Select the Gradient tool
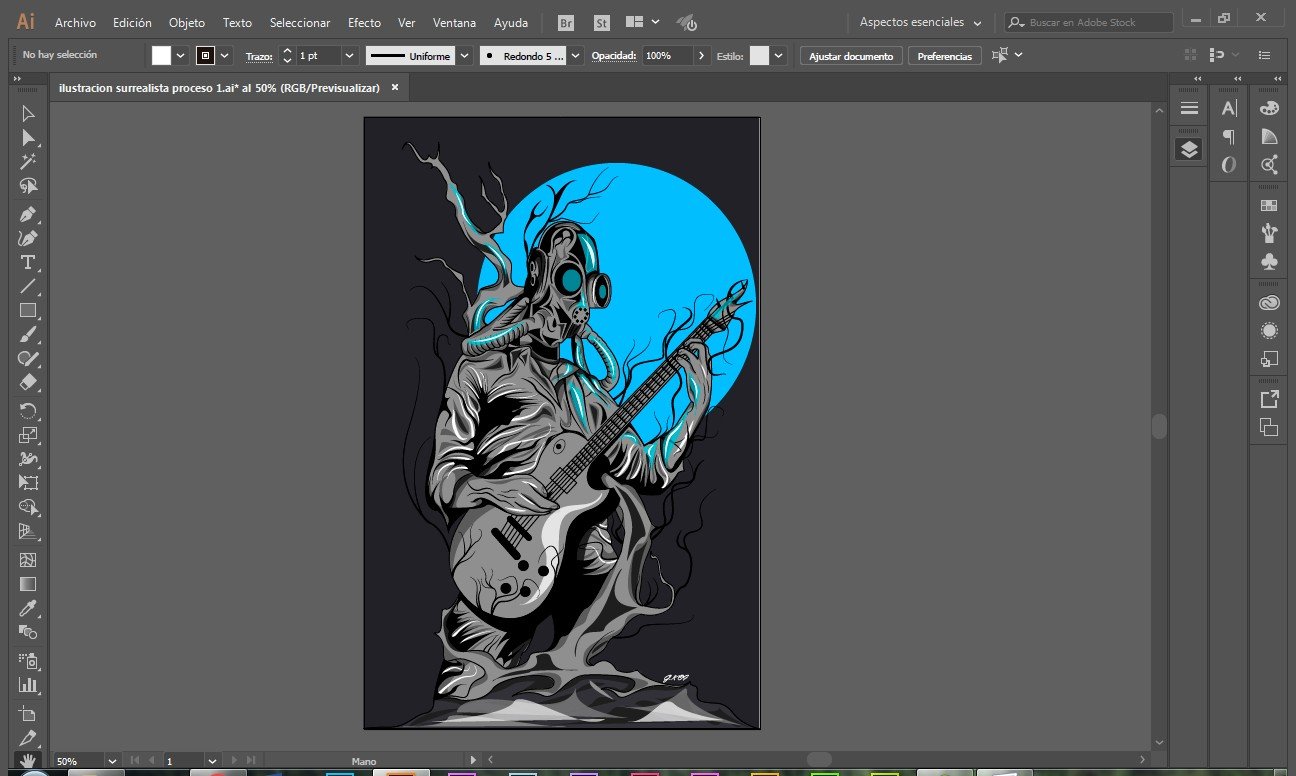Screen dimensions: 1296x776 (x=28, y=584)
